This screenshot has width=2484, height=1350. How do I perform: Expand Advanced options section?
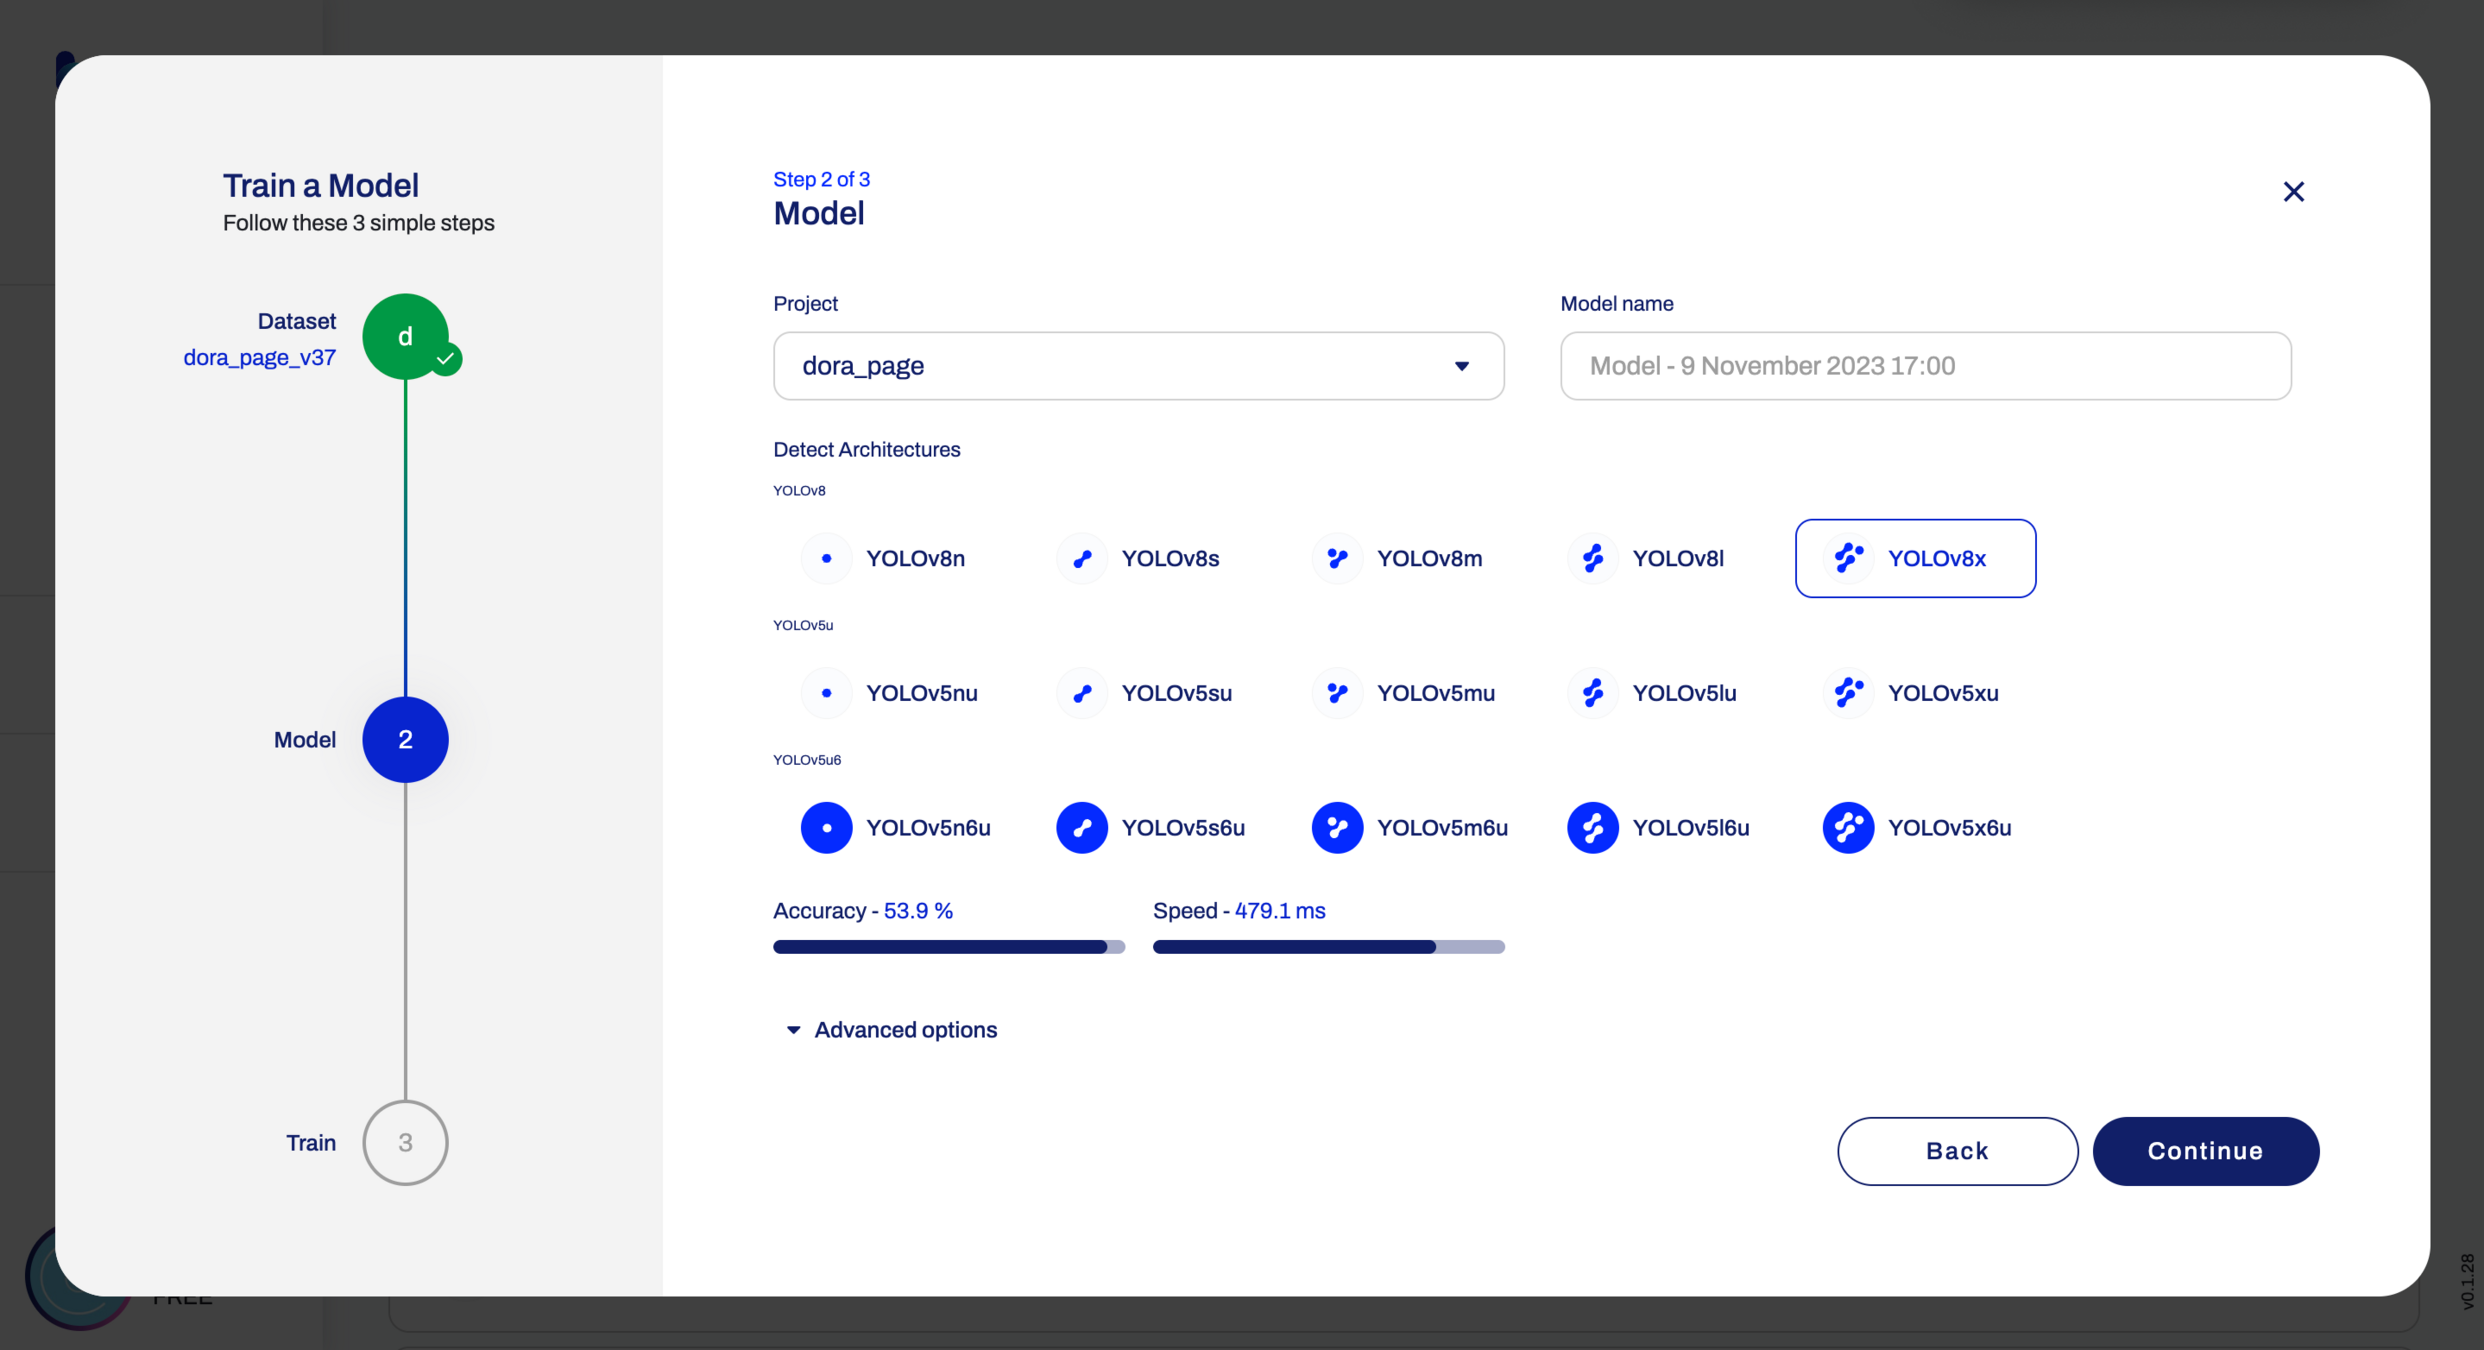coord(892,1030)
